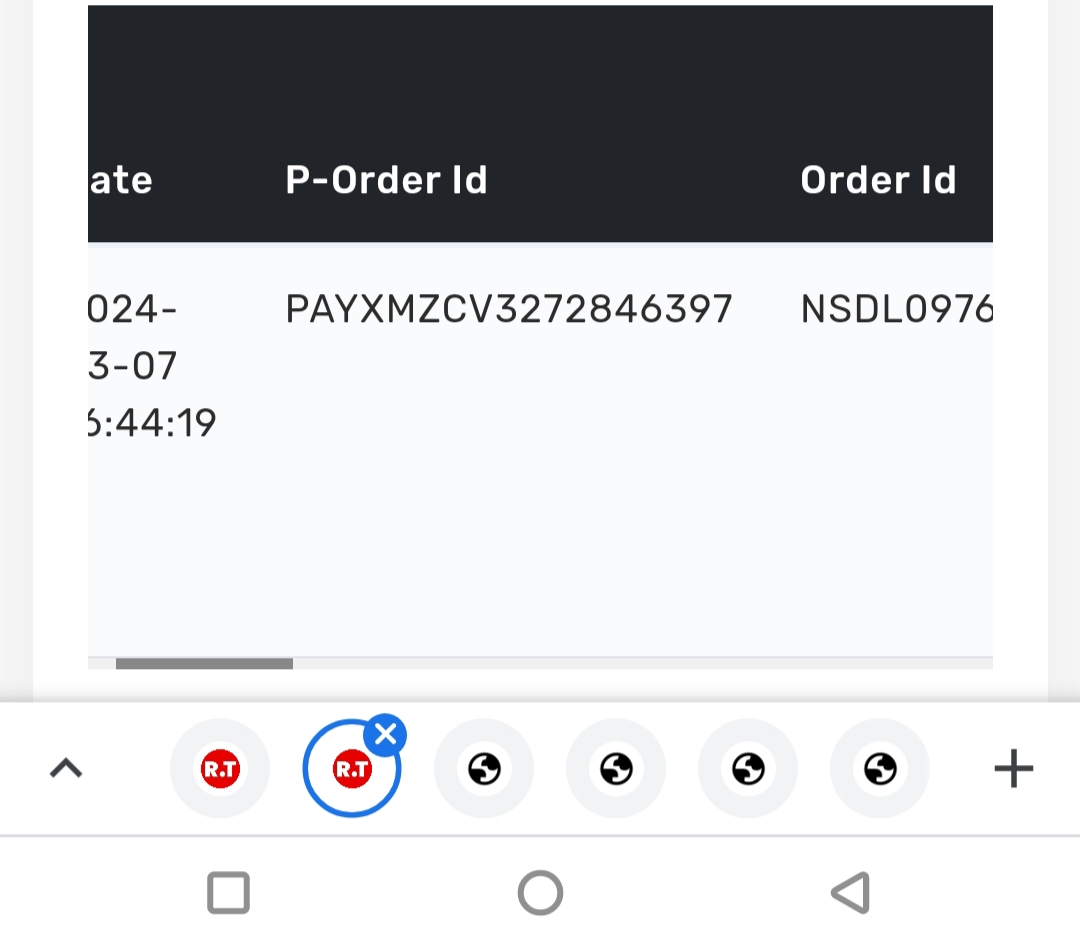Expand the tab strip with the up chevron
The width and height of the screenshot is (1080, 948).
click(66, 769)
